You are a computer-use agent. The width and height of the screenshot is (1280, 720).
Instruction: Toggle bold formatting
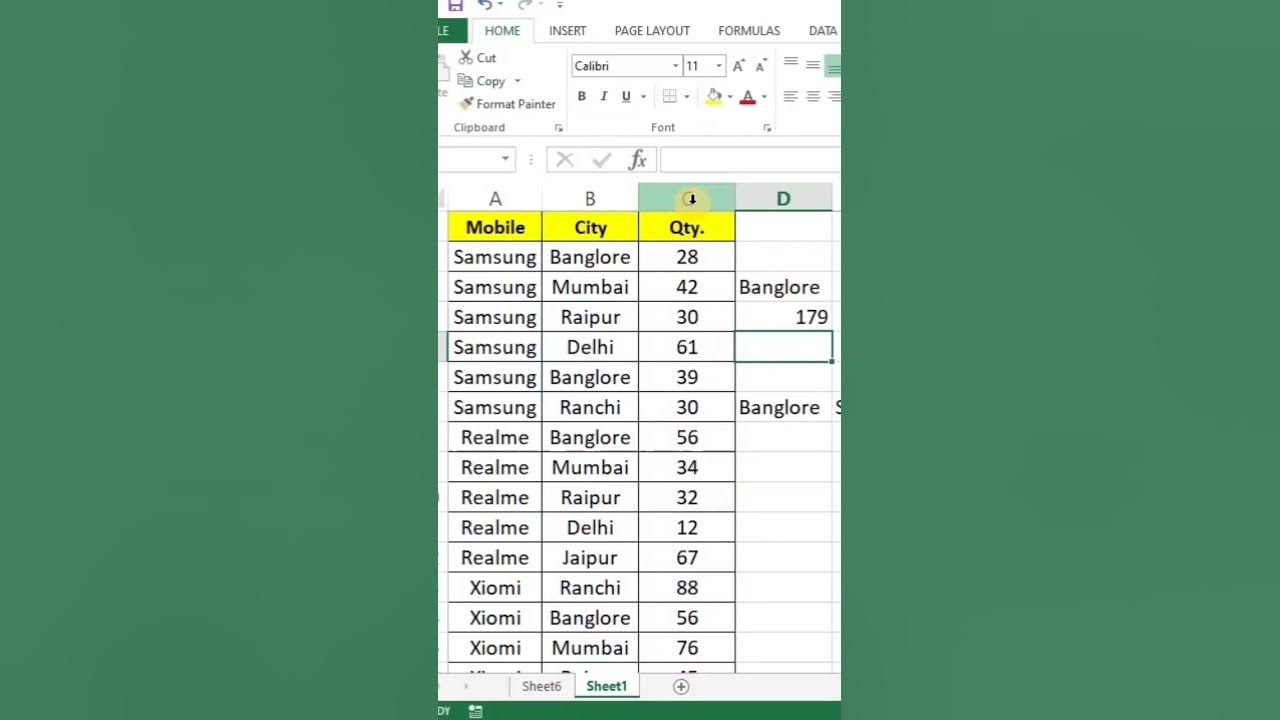pyautogui.click(x=581, y=97)
